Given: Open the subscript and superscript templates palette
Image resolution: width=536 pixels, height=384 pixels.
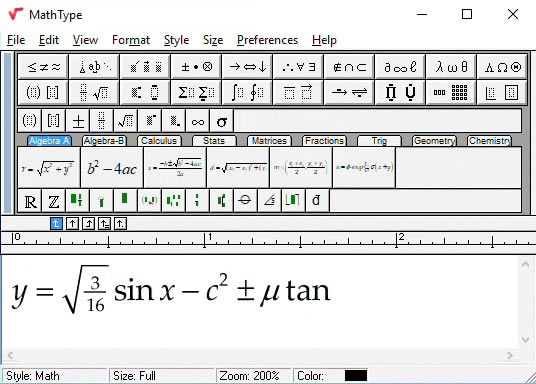Looking at the screenshot, I should coord(145,92).
